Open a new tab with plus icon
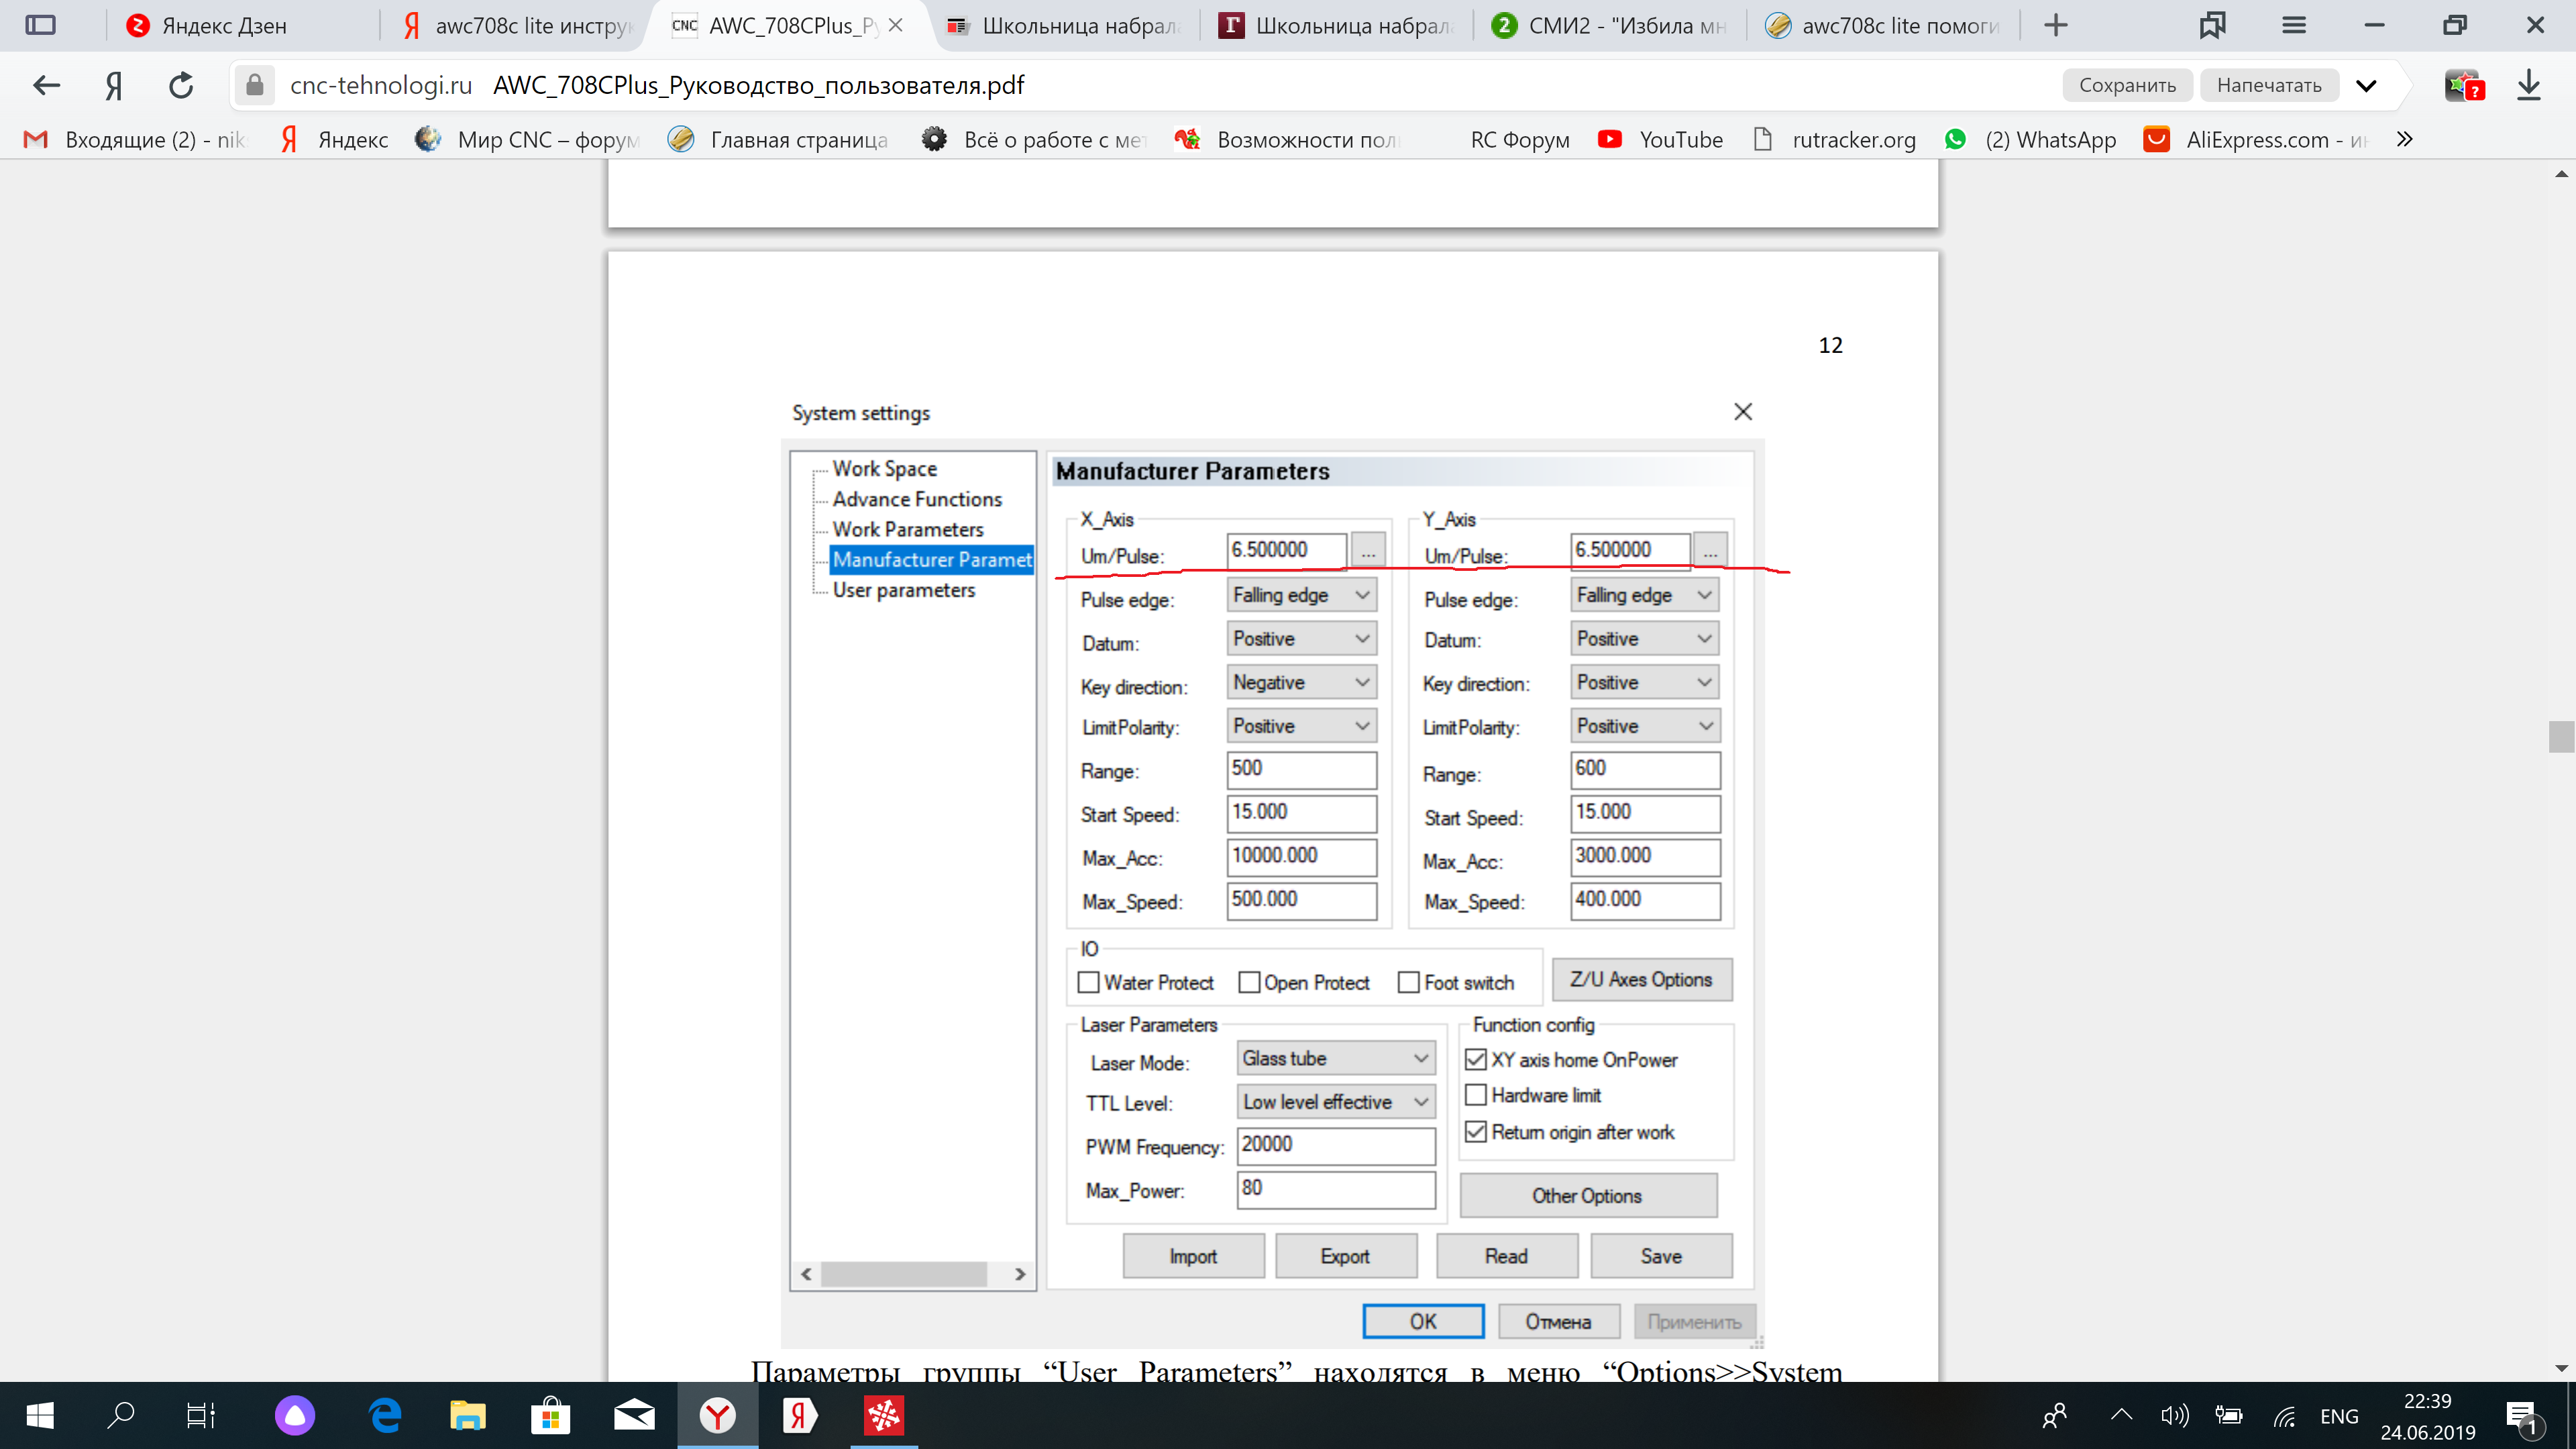Viewport: 2576px width, 1449px height. click(x=2055, y=25)
